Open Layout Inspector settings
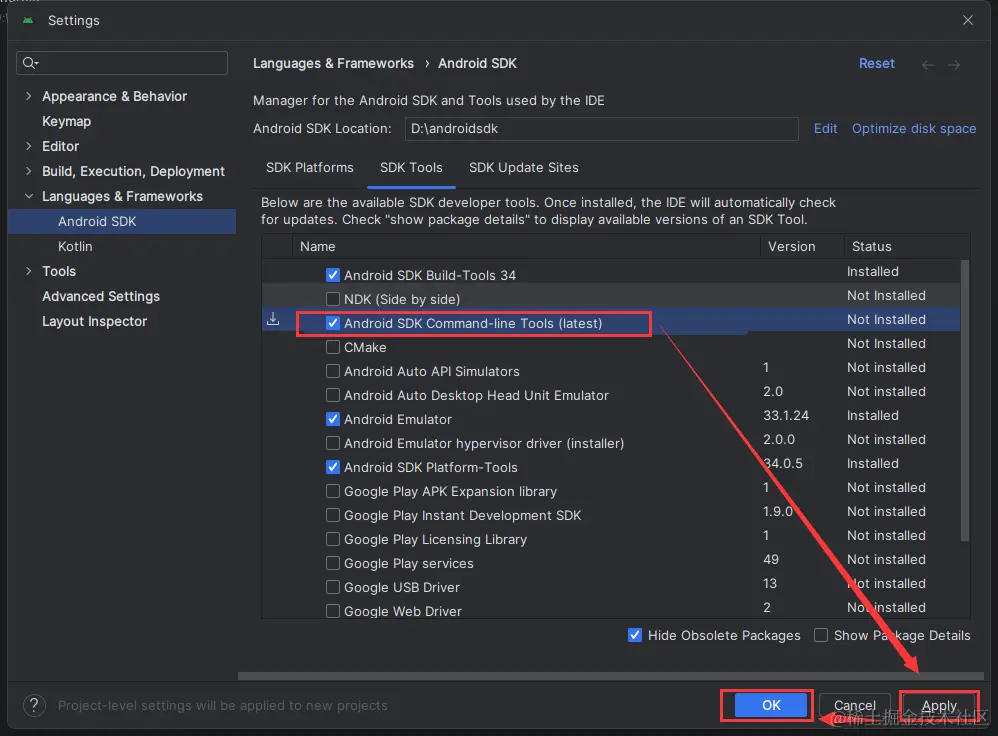 94,322
